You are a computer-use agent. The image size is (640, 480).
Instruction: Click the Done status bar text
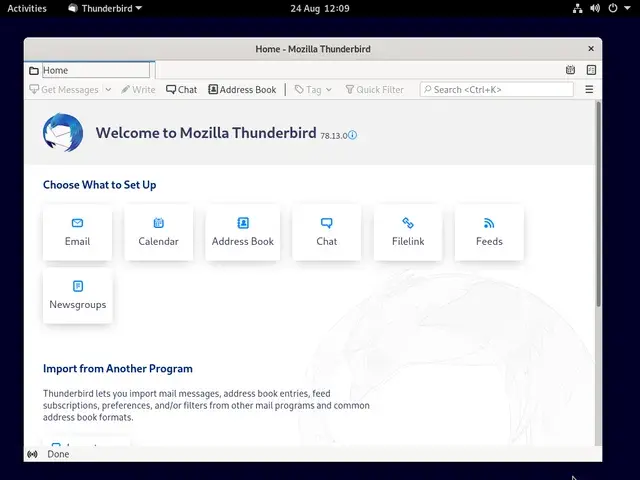58,454
